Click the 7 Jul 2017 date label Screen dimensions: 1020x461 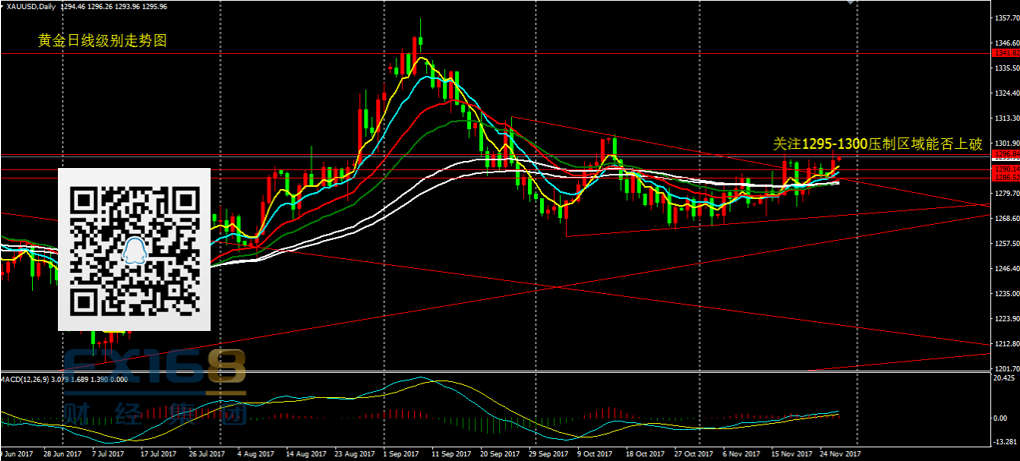click(106, 454)
